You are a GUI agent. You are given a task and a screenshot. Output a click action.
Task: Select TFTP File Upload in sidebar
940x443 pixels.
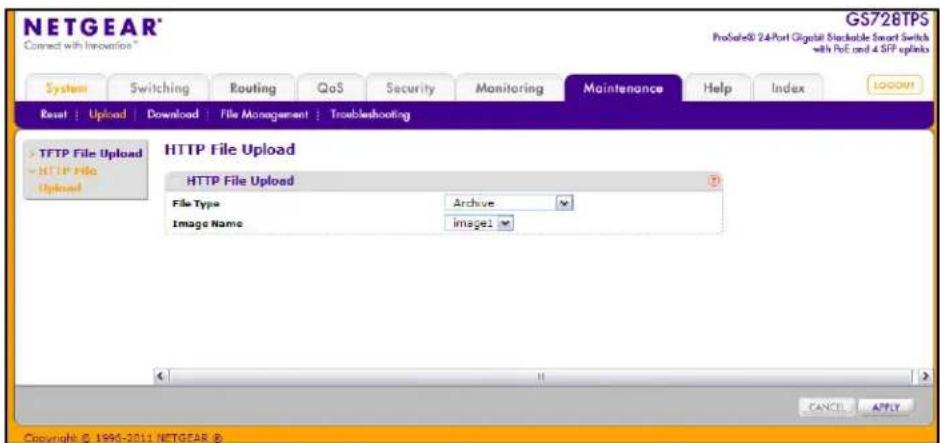point(89,154)
